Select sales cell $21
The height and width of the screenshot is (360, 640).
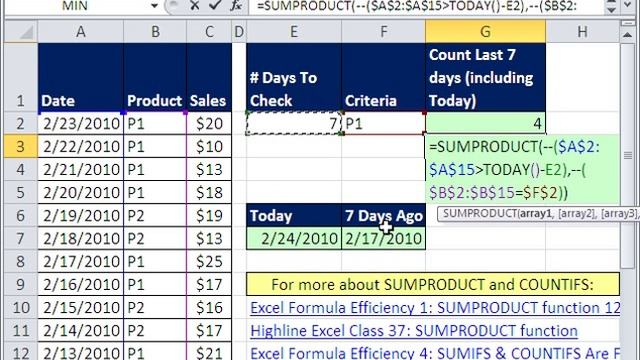209,352
